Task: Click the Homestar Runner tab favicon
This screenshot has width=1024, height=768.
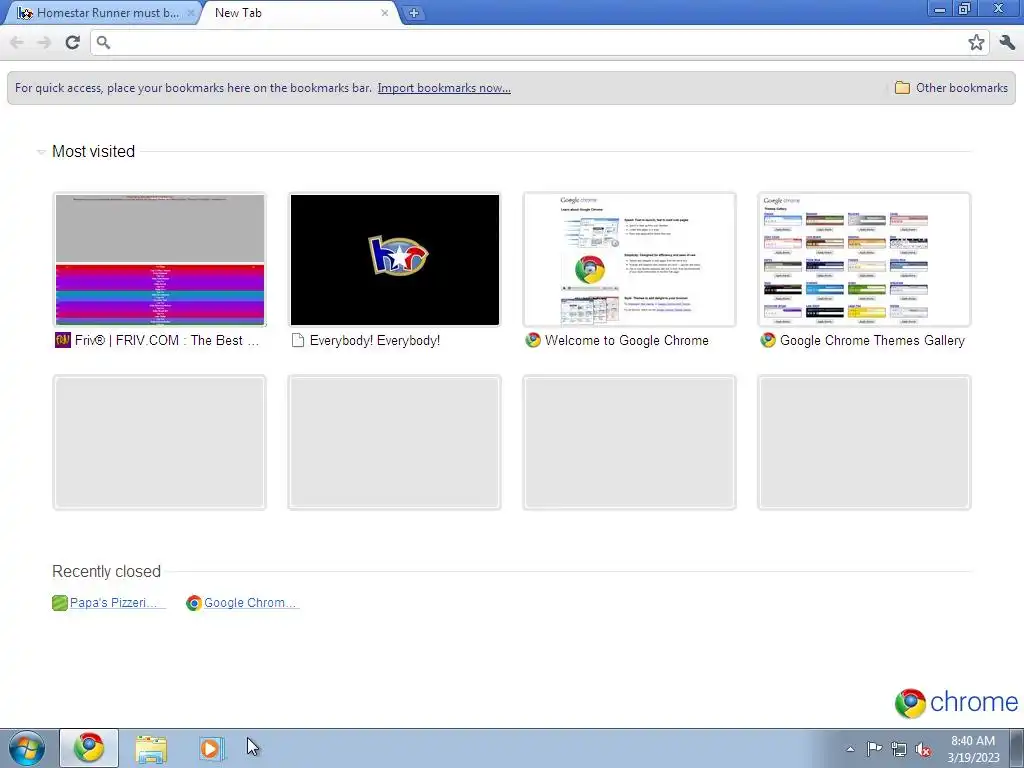Action: [25, 13]
